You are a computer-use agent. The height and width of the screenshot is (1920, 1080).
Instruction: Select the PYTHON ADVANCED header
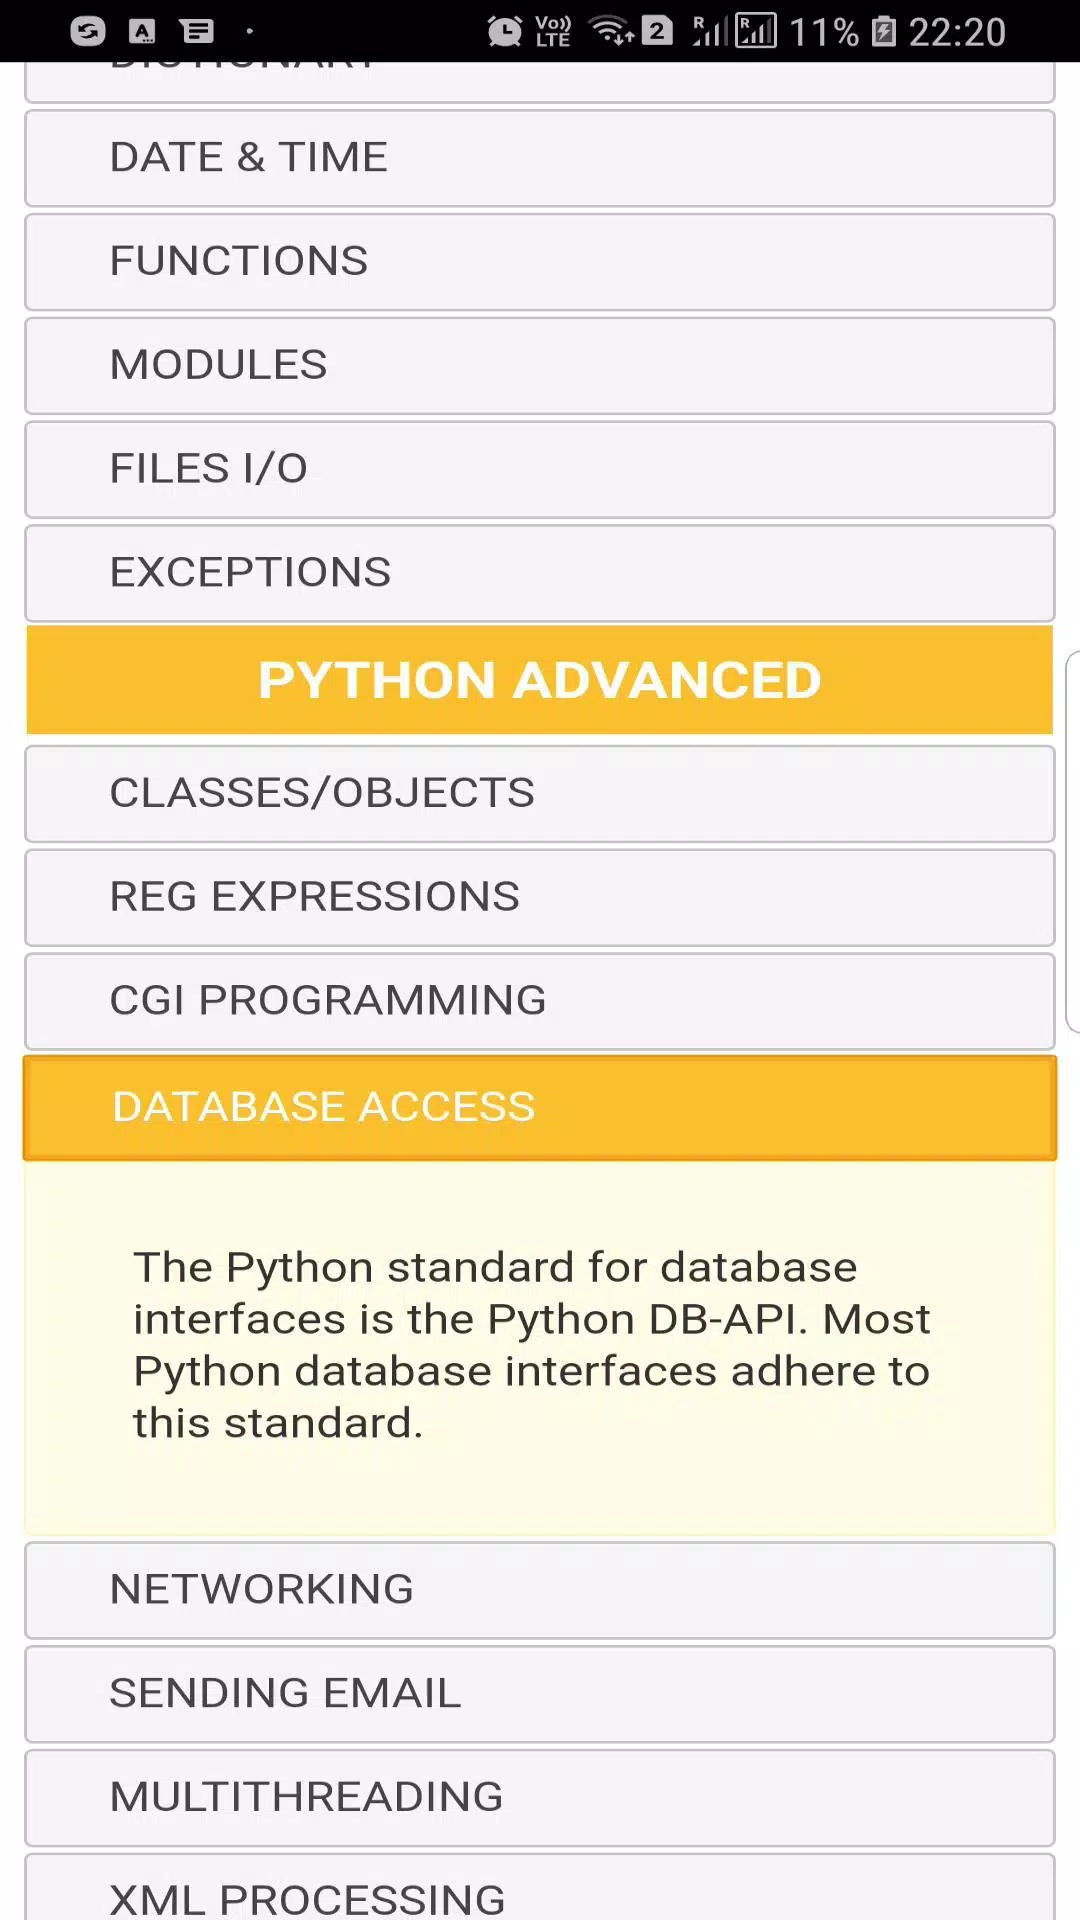coord(540,680)
